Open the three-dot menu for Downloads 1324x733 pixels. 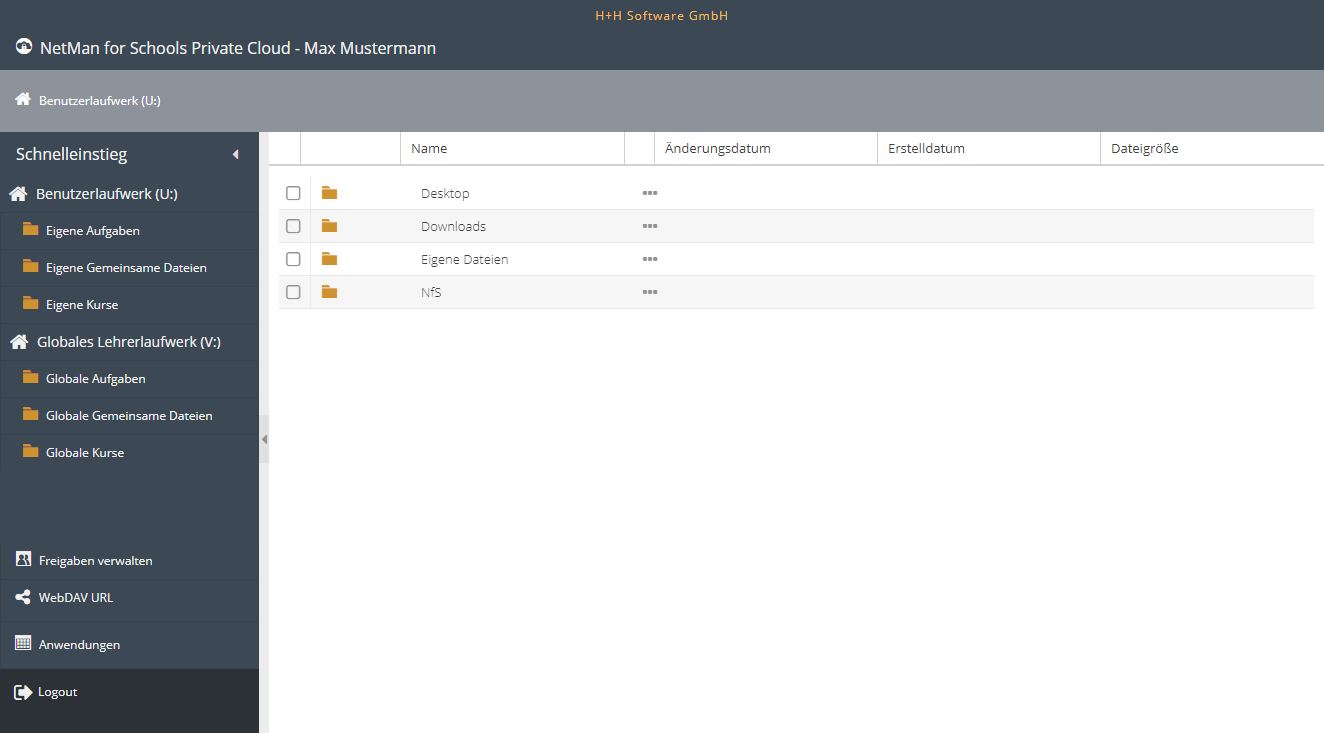tap(650, 226)
